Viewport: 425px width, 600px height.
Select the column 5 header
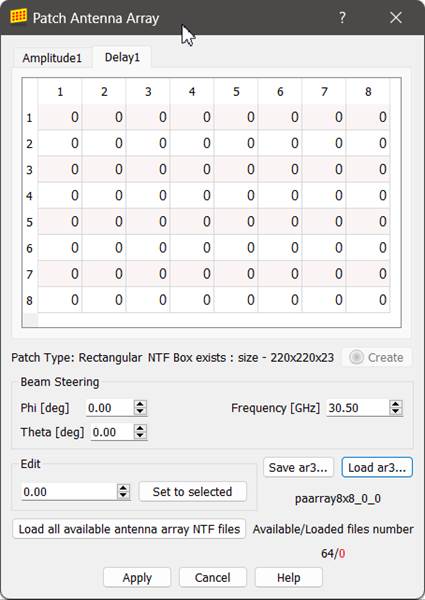pyautogui.click(x=236, y=91)
